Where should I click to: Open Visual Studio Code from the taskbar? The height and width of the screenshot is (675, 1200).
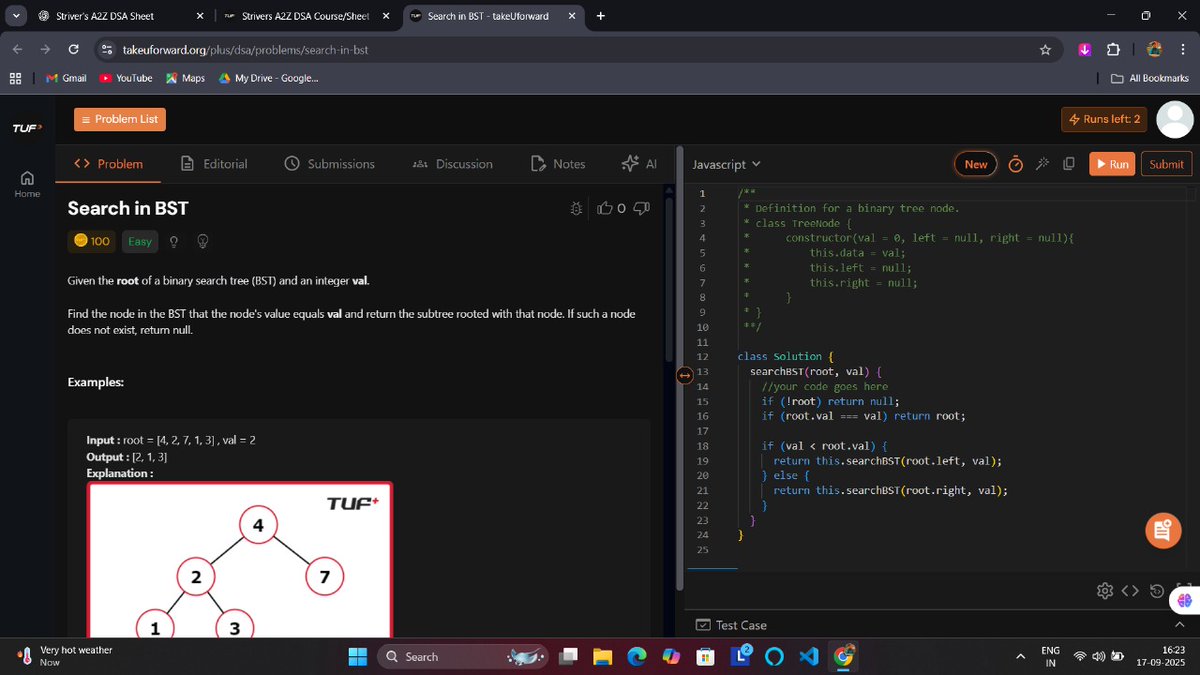[809, 656]
